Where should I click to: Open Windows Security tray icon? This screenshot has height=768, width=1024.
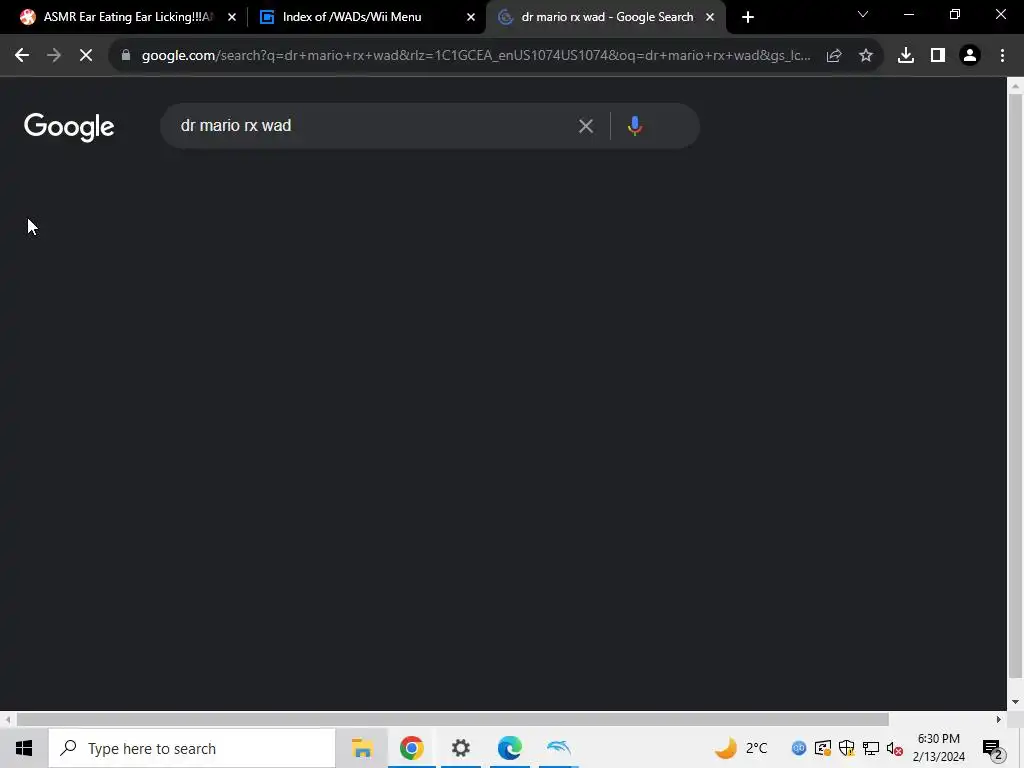pos(847,748)
